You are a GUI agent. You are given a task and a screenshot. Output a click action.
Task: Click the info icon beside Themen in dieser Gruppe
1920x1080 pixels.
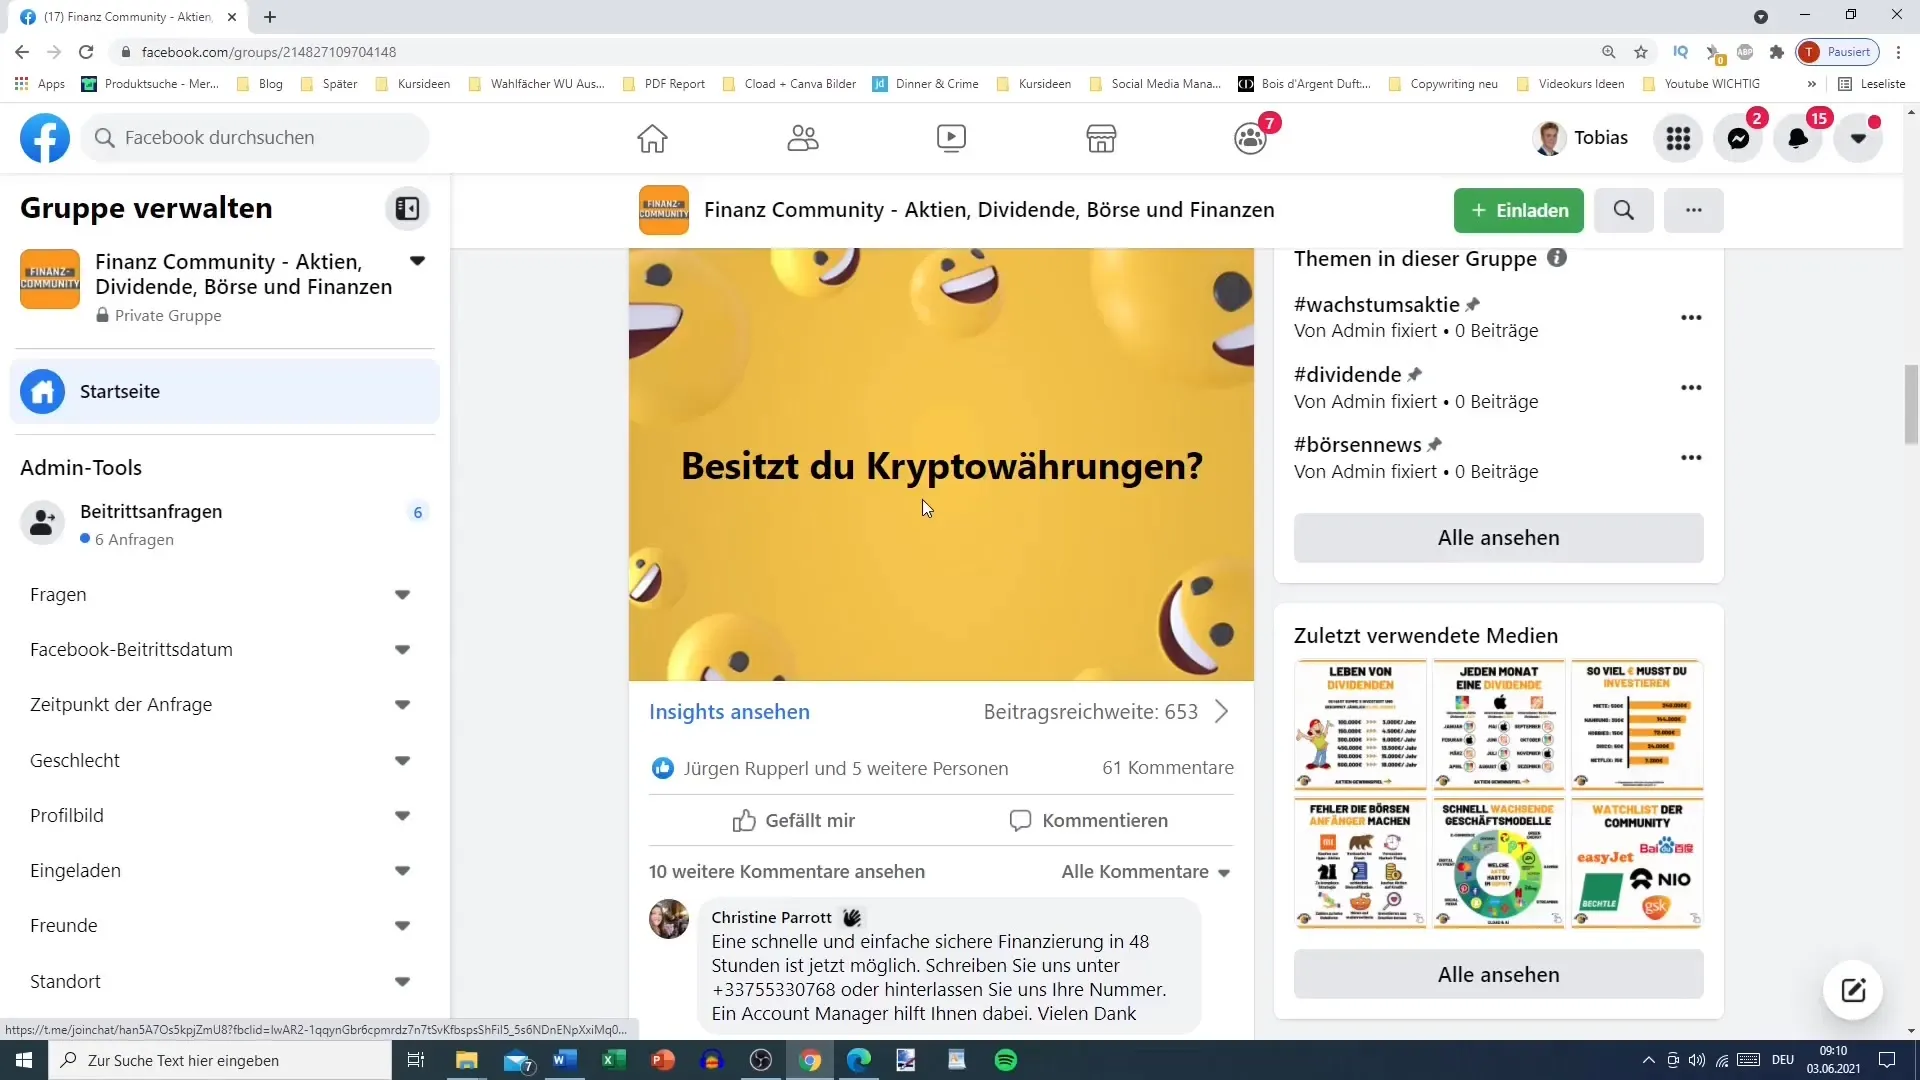click(1557, 258)
